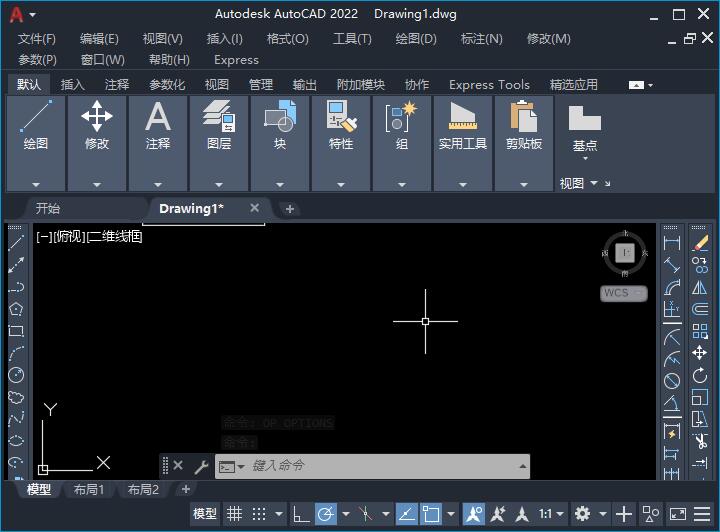Screen dimensions: 720x532
Task: Toggle ortho mode in status bar
Action: click(x=301, y=514)
